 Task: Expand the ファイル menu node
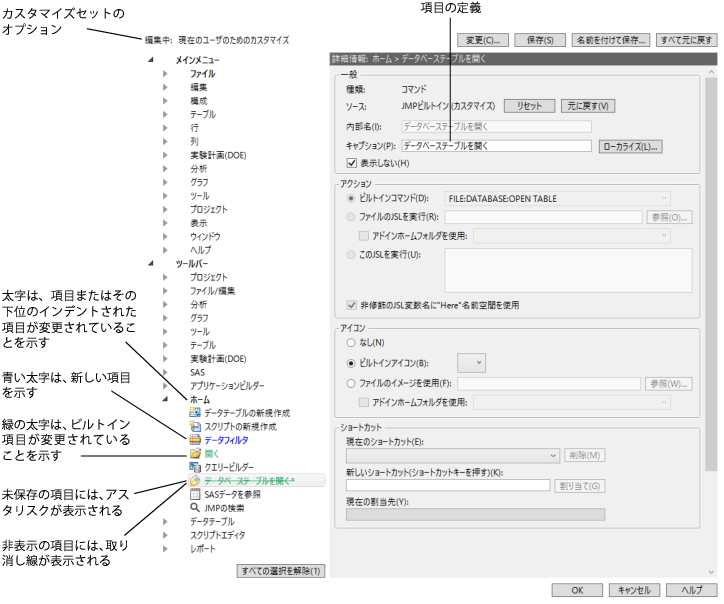coord(165,73)
